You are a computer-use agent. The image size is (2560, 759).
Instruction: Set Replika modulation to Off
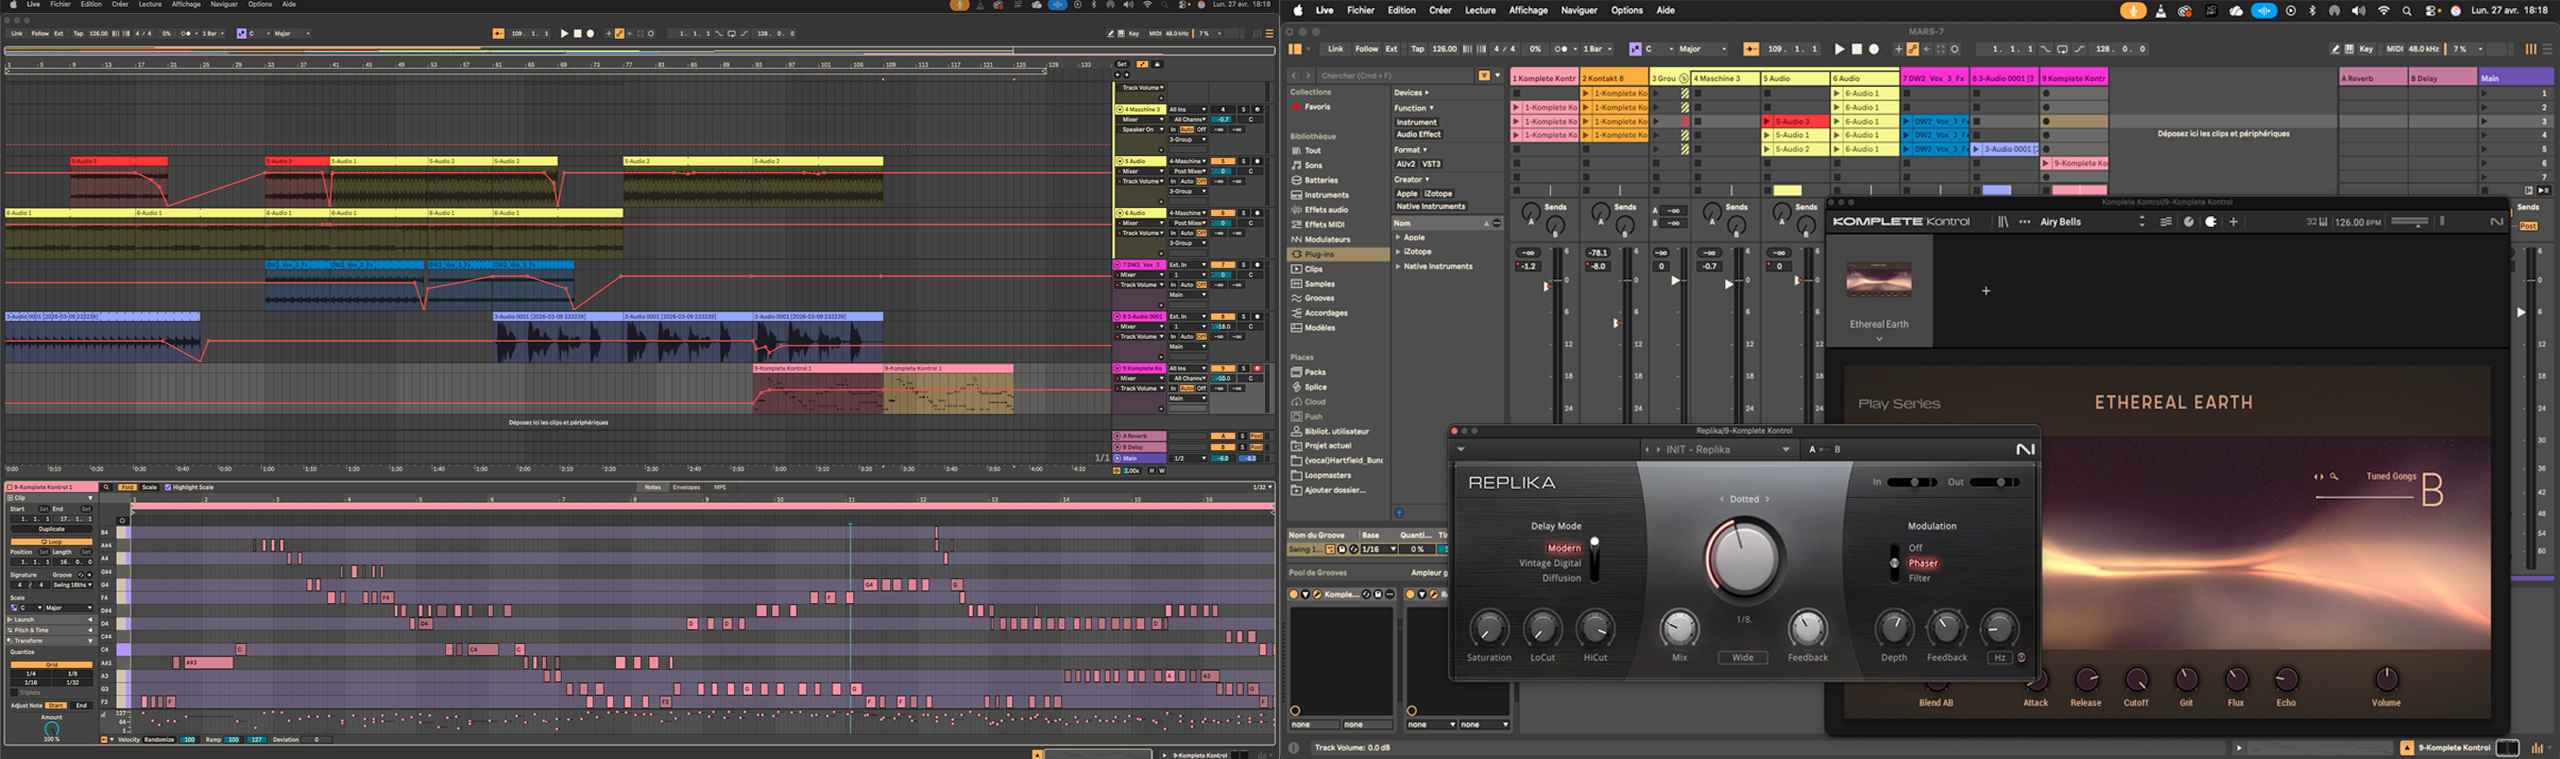click(x=1916, y=548)
